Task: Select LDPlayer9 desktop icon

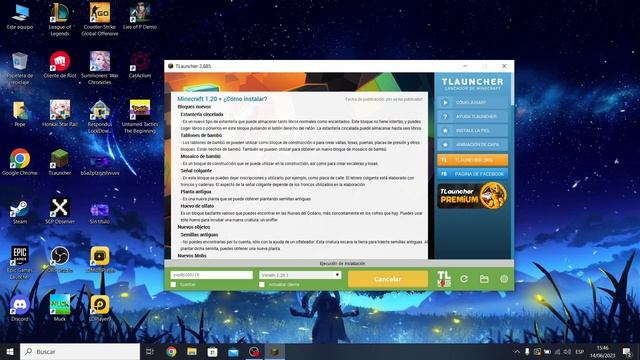Action: pyautogui.click(x=100, y=308)
